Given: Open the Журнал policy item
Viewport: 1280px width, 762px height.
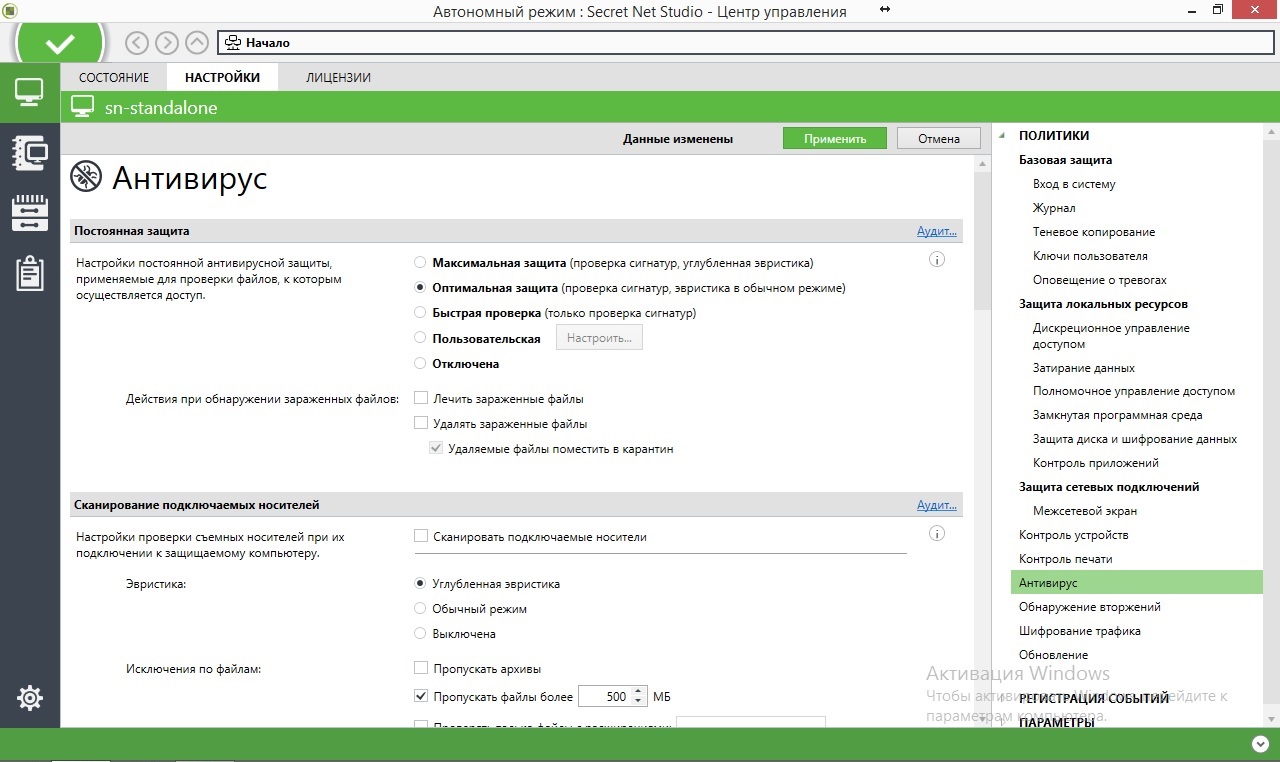Looking at the screenshot, I should click(x=1054, y=208).
